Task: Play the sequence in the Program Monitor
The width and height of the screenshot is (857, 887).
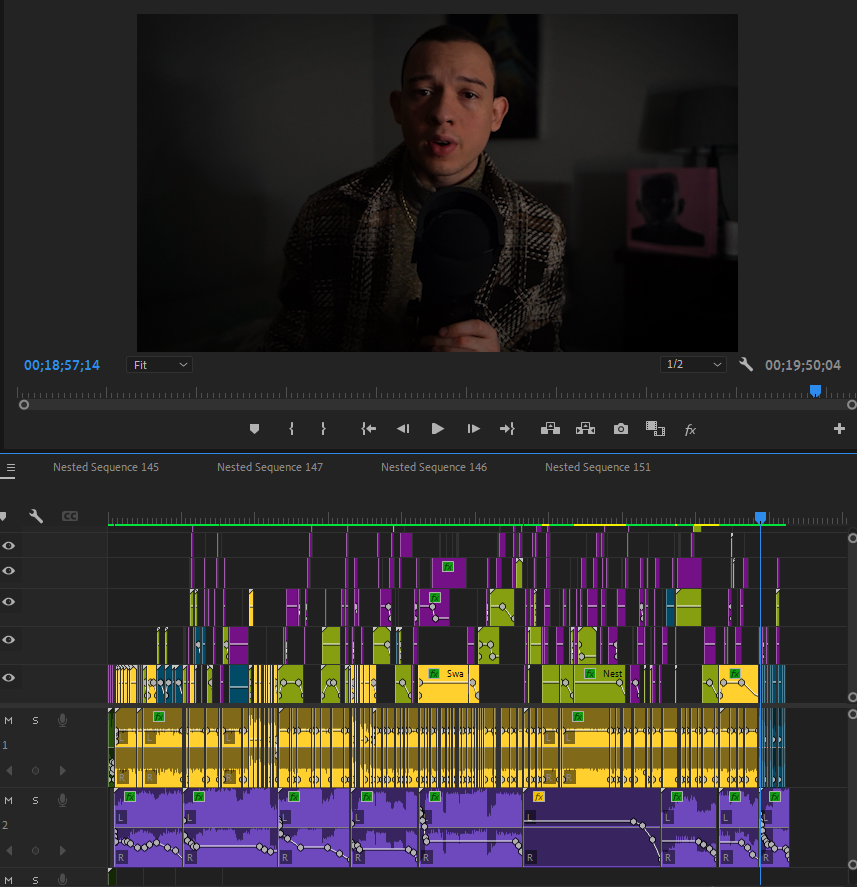Action: pos(437,429)
